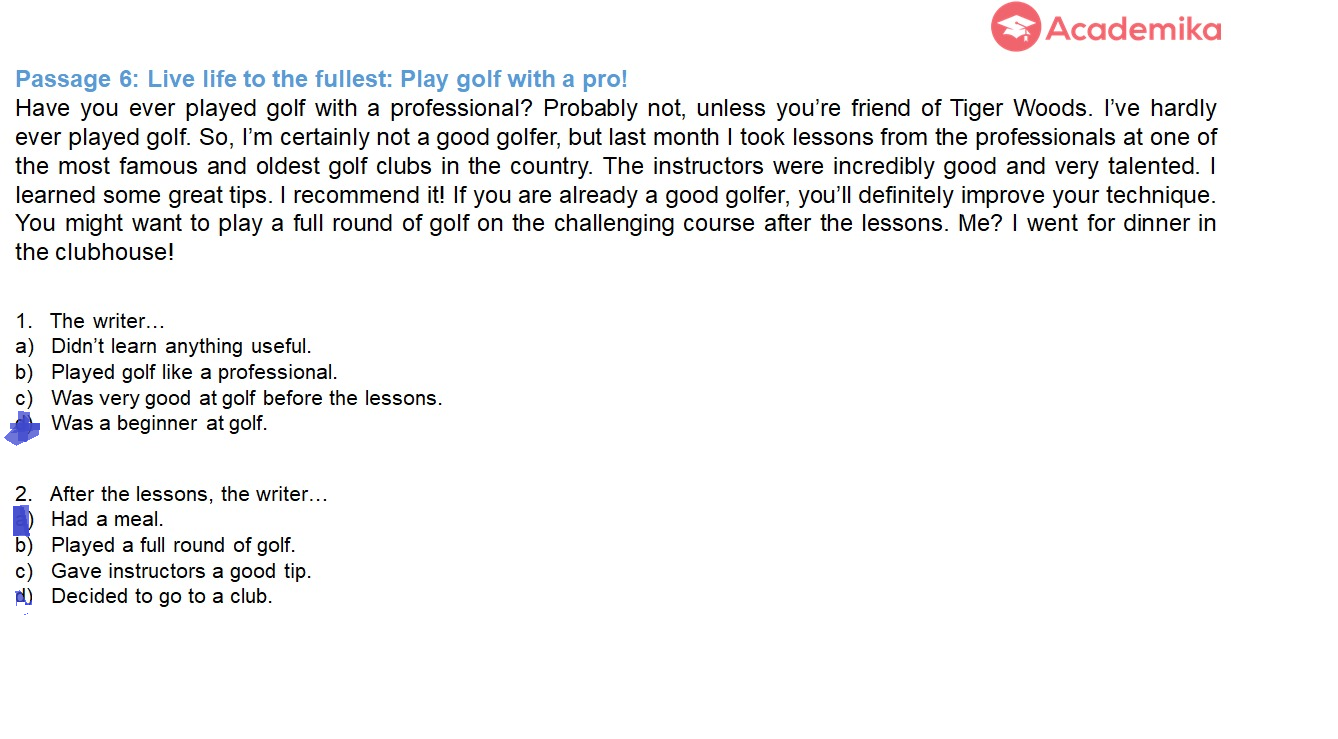Choose answer 'Was very good at golf before the lessons.'
1338x739 pixels.
[x=246, y=398]
